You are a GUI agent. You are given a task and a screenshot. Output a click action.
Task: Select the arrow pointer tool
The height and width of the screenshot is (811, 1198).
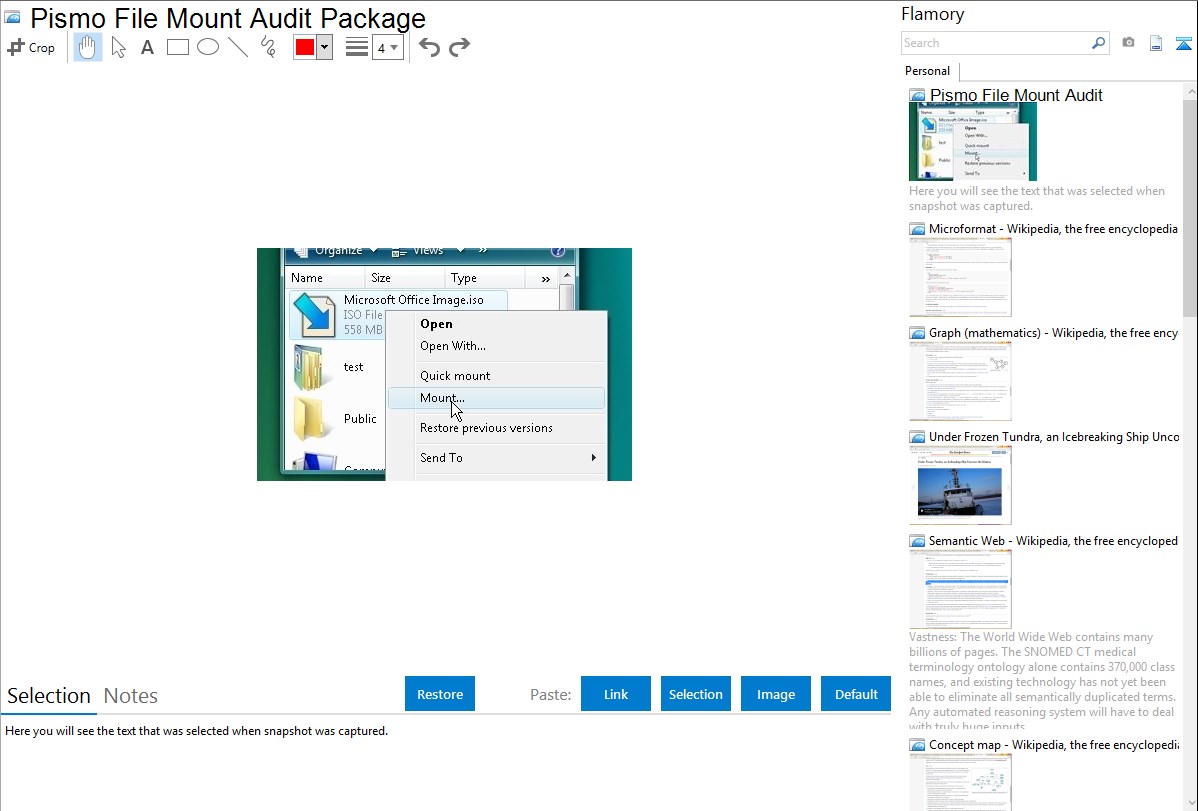pos(118,47)
